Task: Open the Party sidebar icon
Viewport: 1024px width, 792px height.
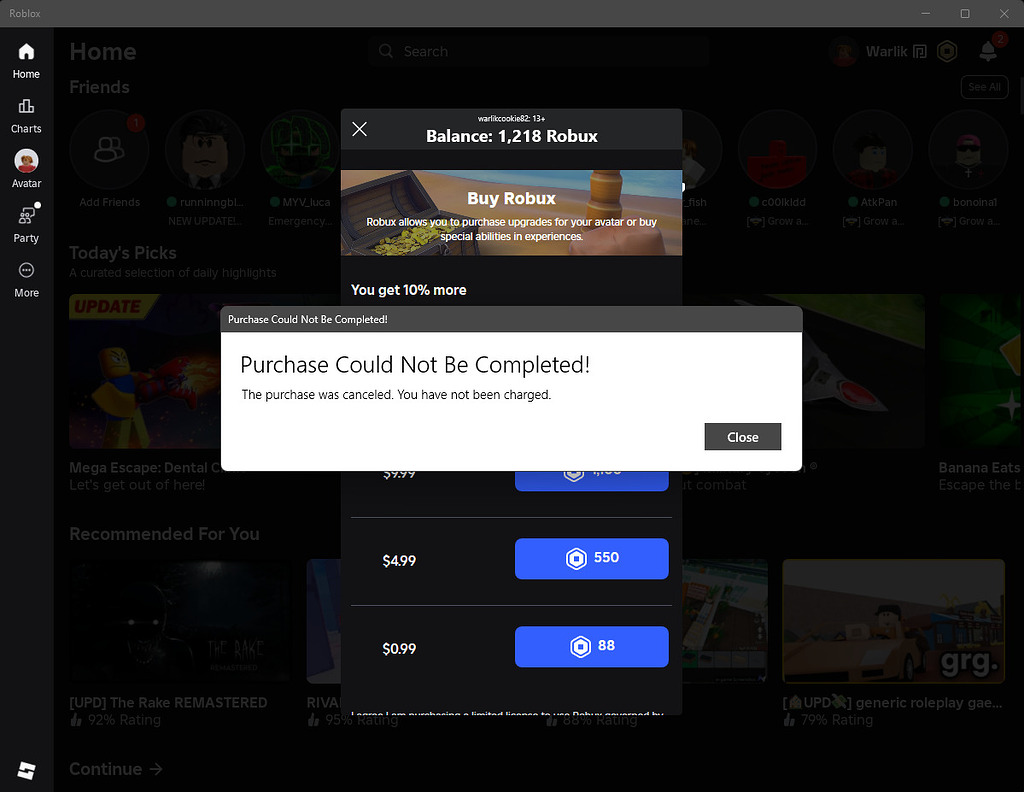Action: pos(26,215)
